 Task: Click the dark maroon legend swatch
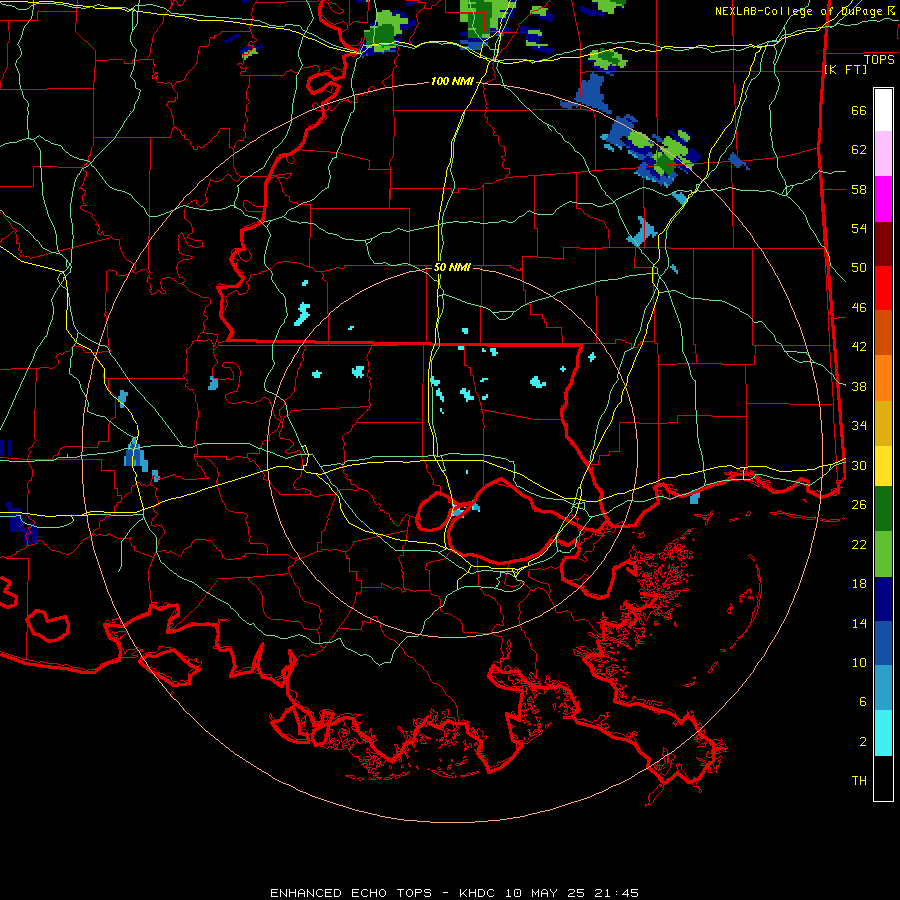[883, 245]
